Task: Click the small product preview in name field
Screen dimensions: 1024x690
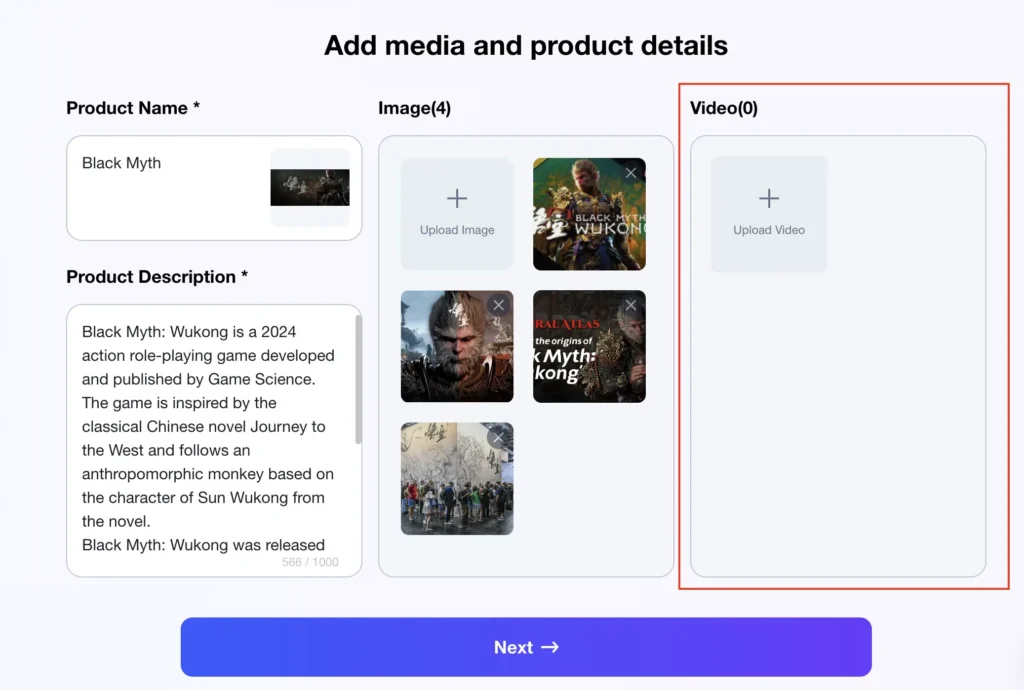Action: point(310,187)
